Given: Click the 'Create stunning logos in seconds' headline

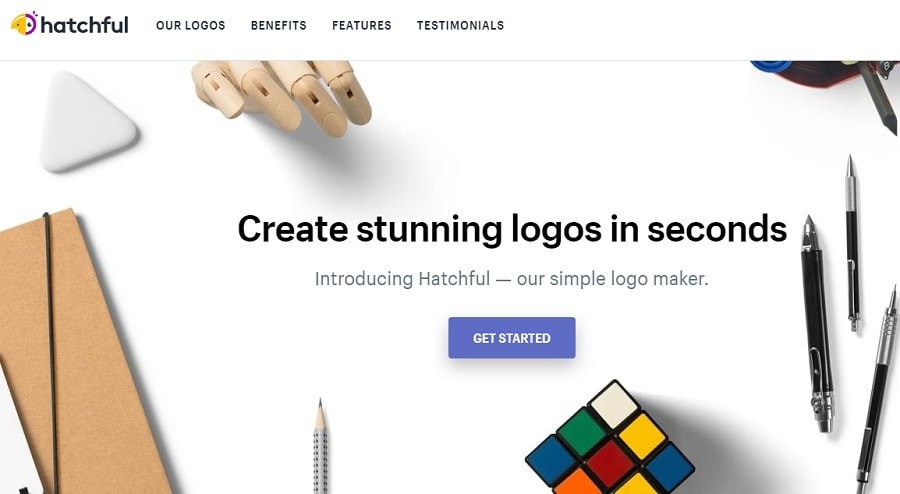Looking at the screenshot, I should (x=512, y=230).
